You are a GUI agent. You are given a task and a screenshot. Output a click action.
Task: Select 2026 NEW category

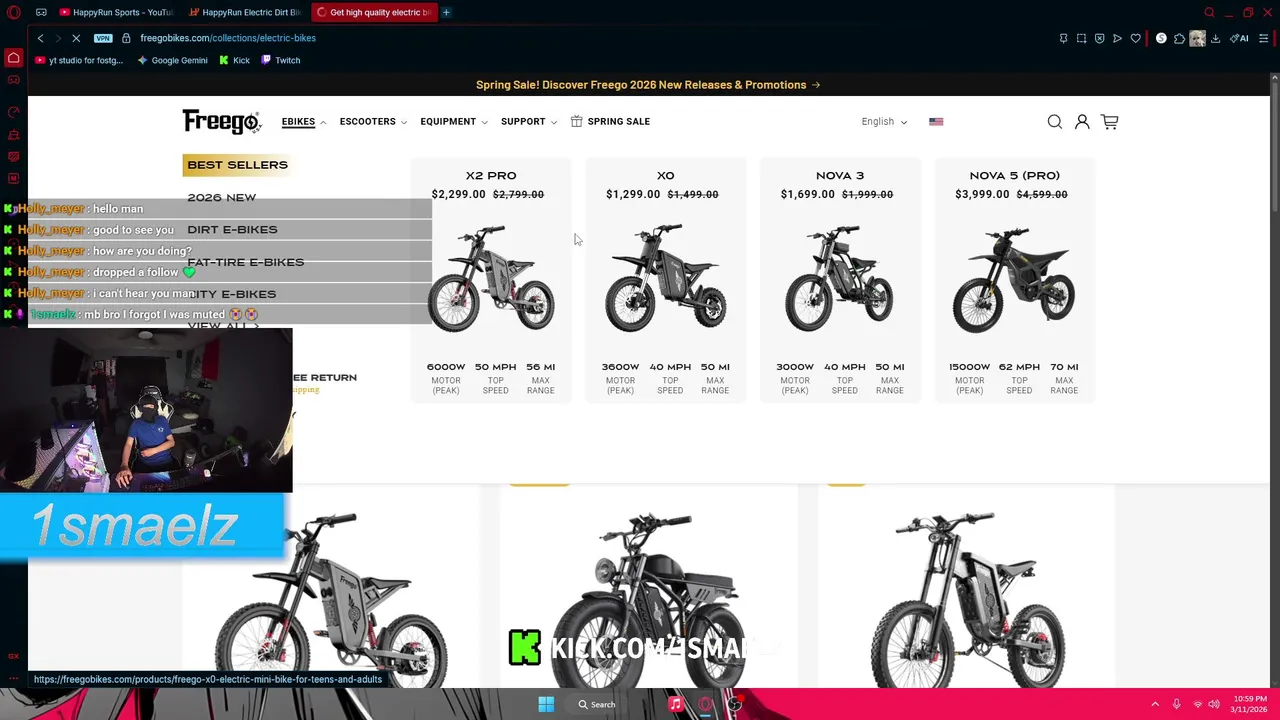click(222, 198)
